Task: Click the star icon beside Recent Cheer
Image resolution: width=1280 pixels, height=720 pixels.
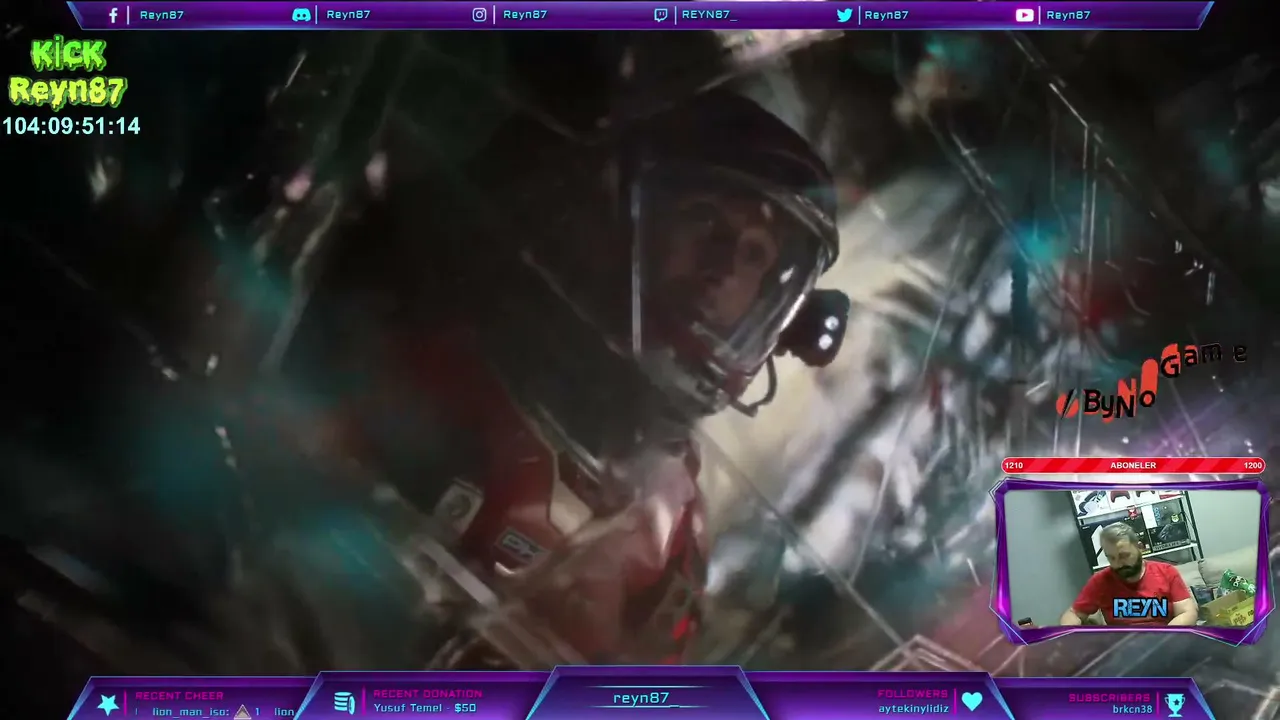Action: pyautogui.click(x=108, y=703)
